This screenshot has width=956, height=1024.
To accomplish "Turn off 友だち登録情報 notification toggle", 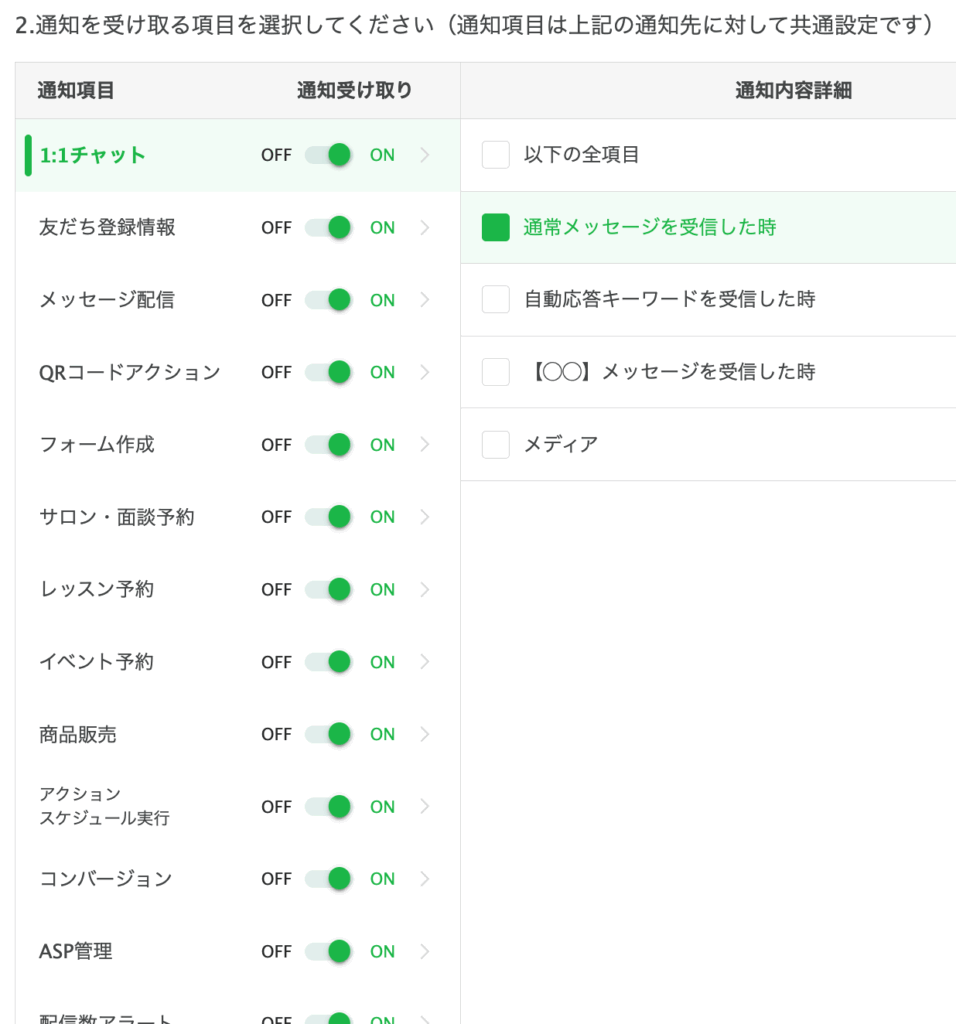I will click(329, 227).
